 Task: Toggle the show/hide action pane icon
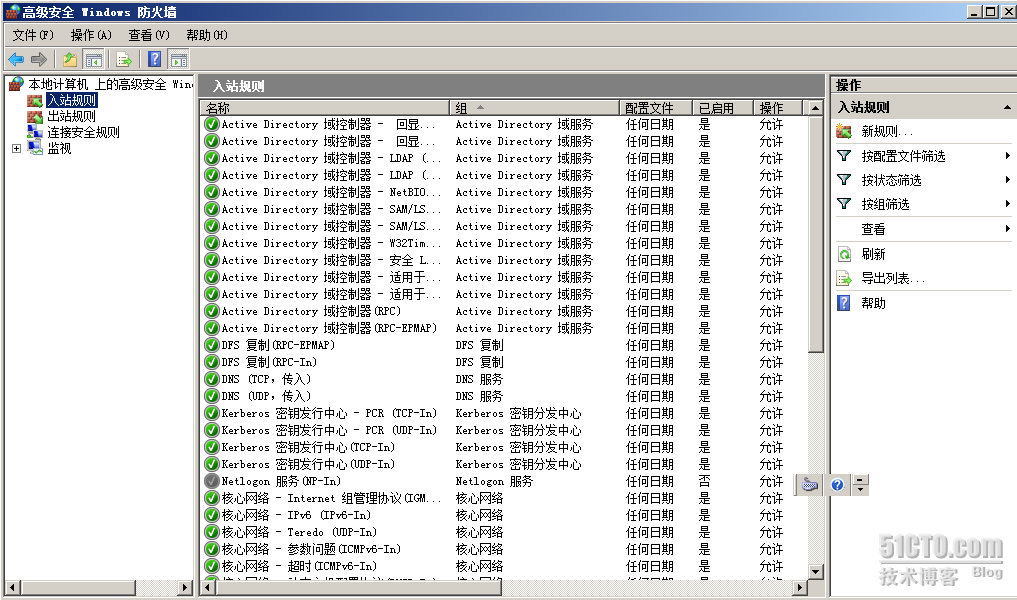179,60
